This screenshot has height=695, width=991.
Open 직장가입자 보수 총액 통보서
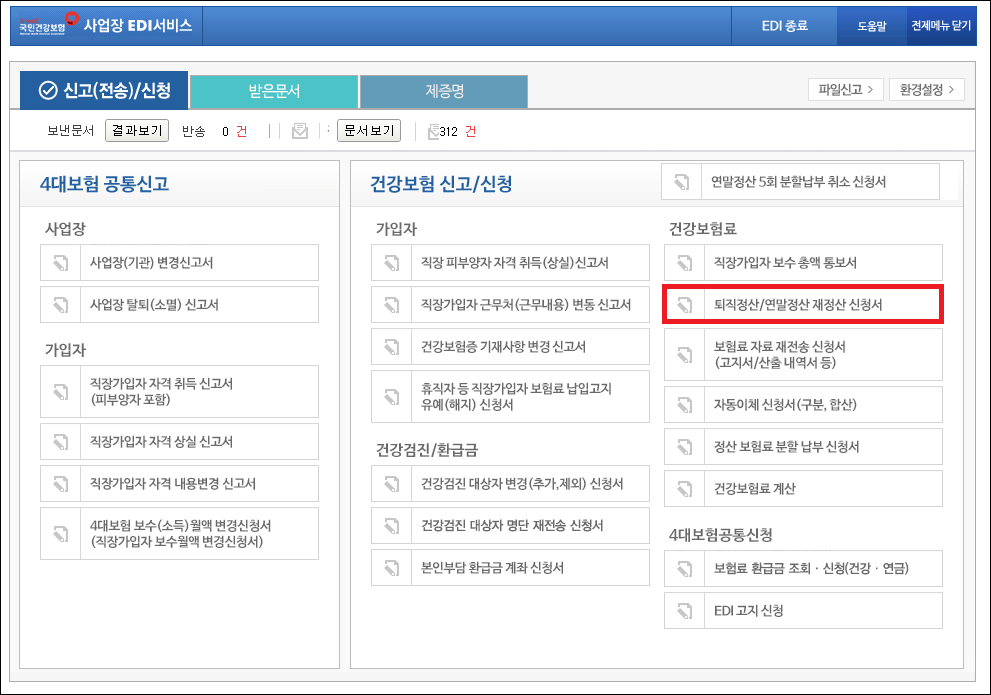click(803, 263)
